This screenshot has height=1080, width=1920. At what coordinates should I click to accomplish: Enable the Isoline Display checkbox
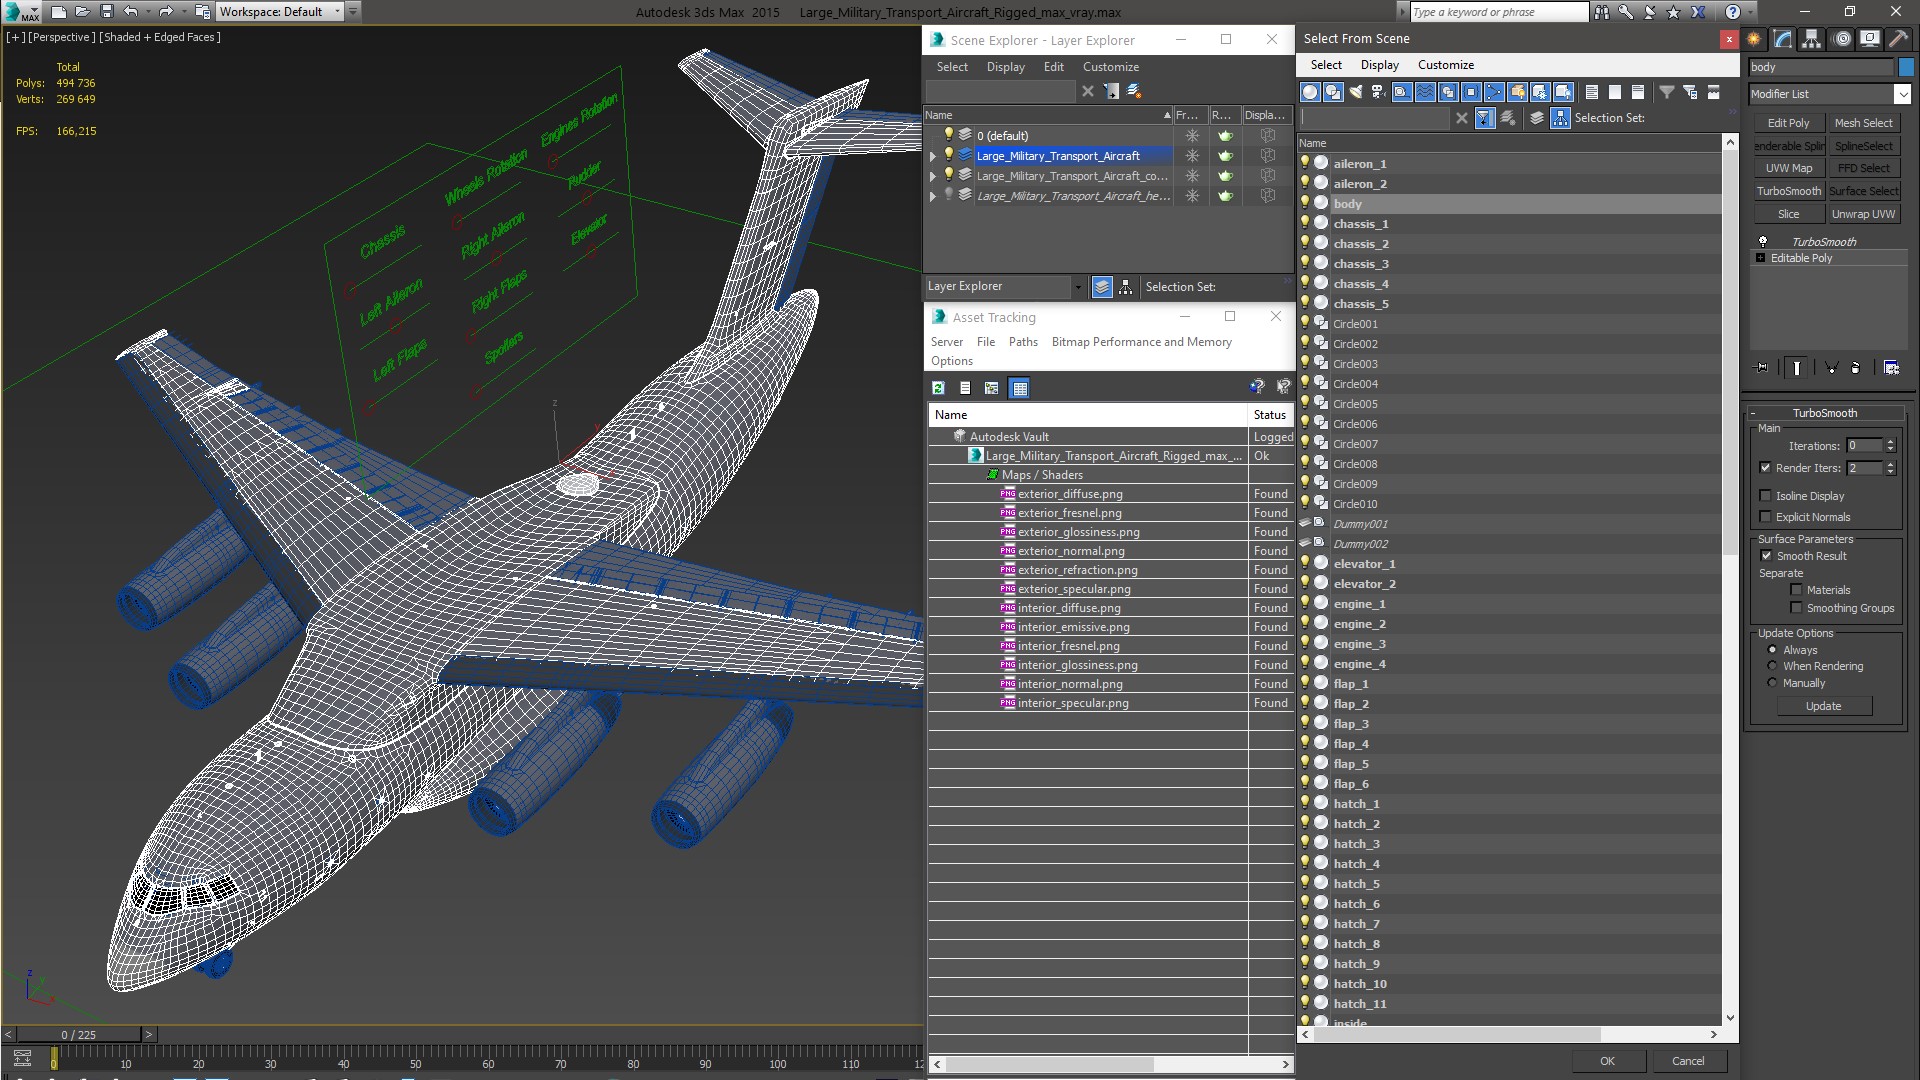click(1766, 496)
